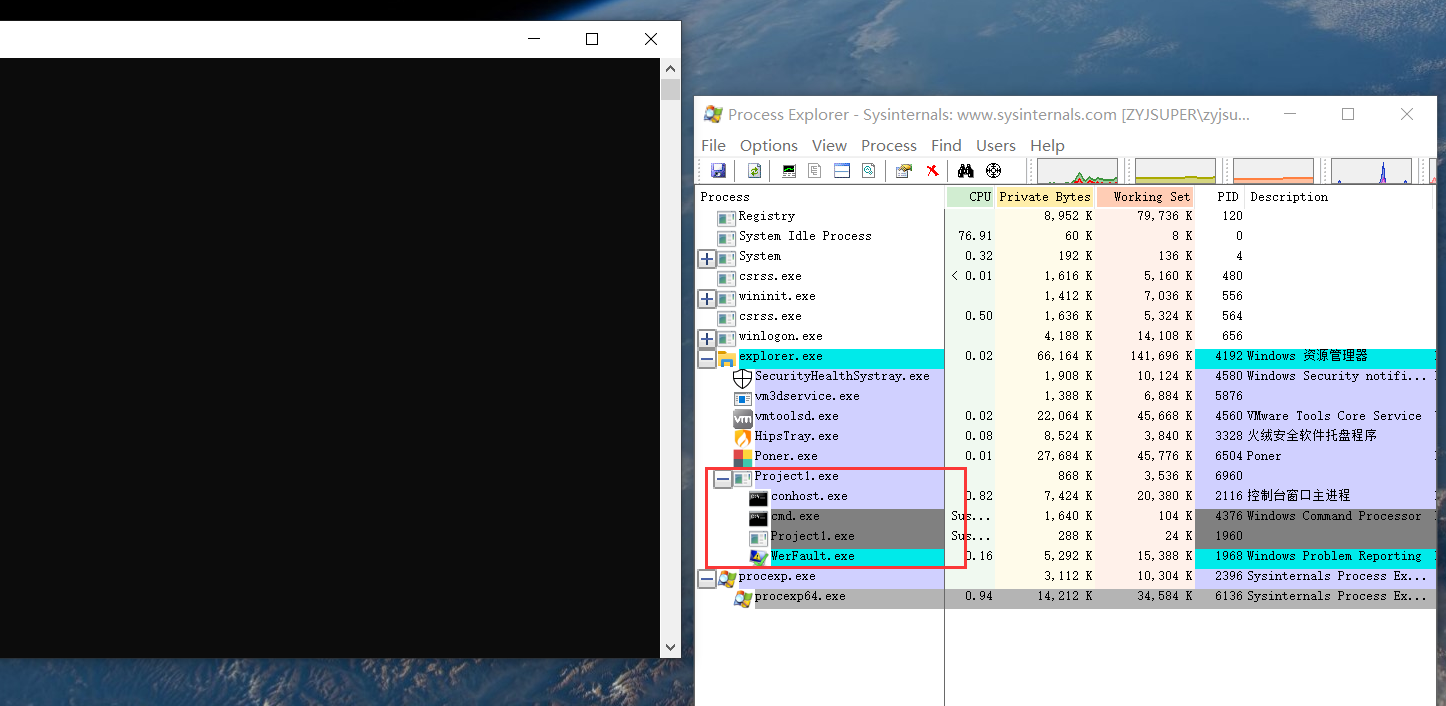Click the conhost.exe console icon
Image resolution: width=1446 pixels, height=706 pixels.
pos(759,497)
